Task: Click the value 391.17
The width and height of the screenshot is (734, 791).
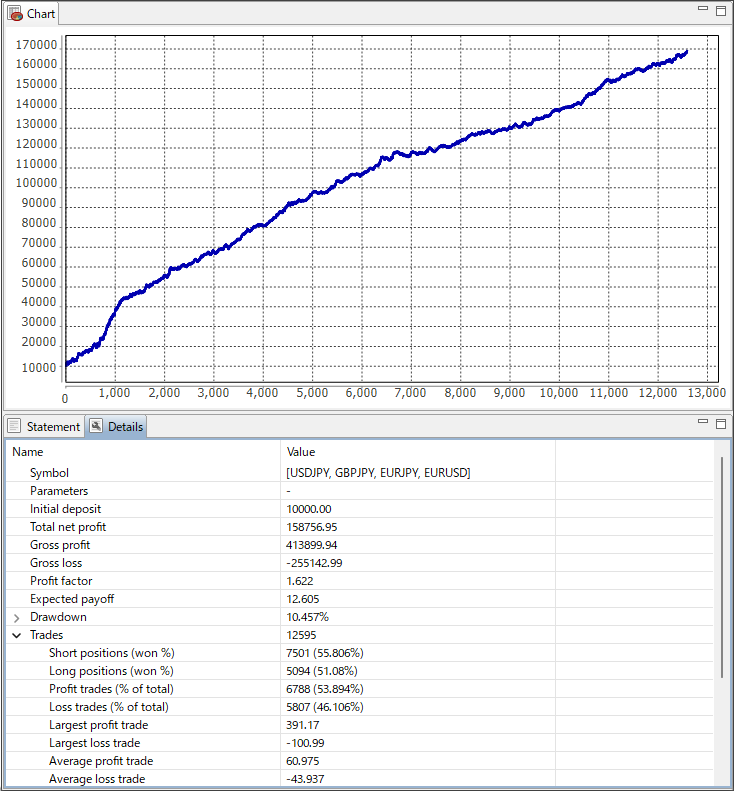Action: pyautogui.click(x=303, y=725)
